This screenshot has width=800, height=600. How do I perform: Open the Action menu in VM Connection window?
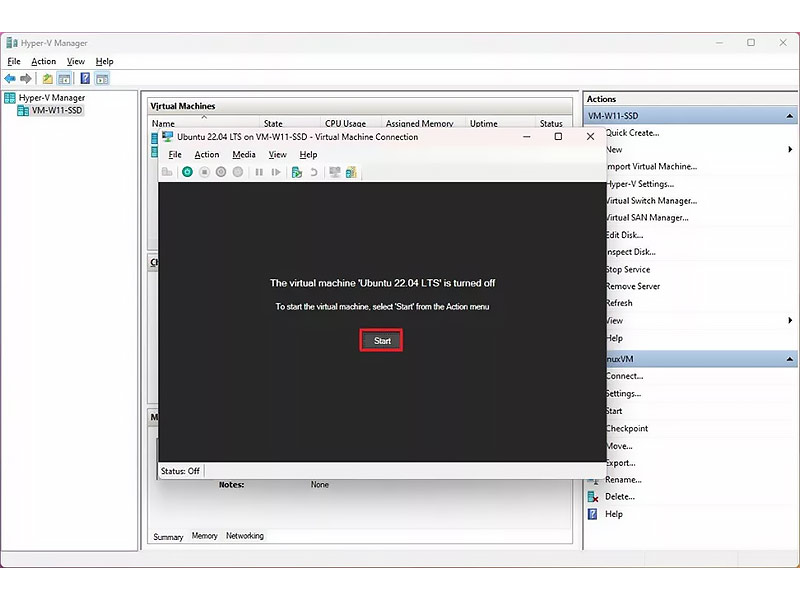click(x=207, y=155)
